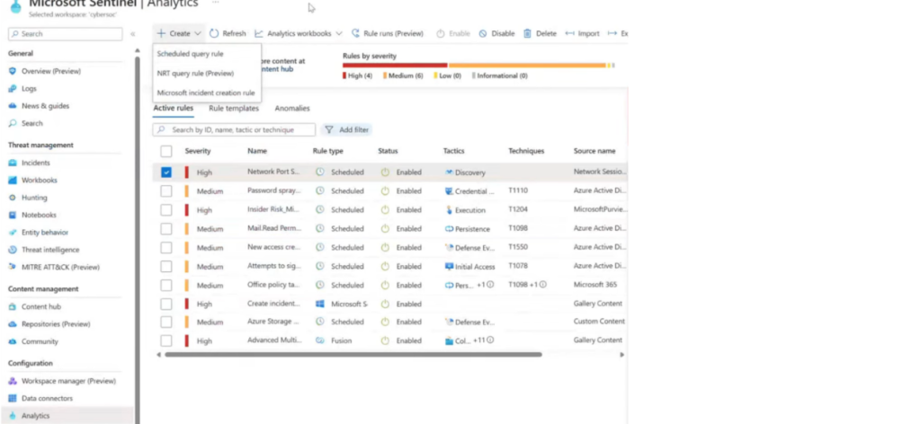Open the Notebooks icon

[12, 215]
